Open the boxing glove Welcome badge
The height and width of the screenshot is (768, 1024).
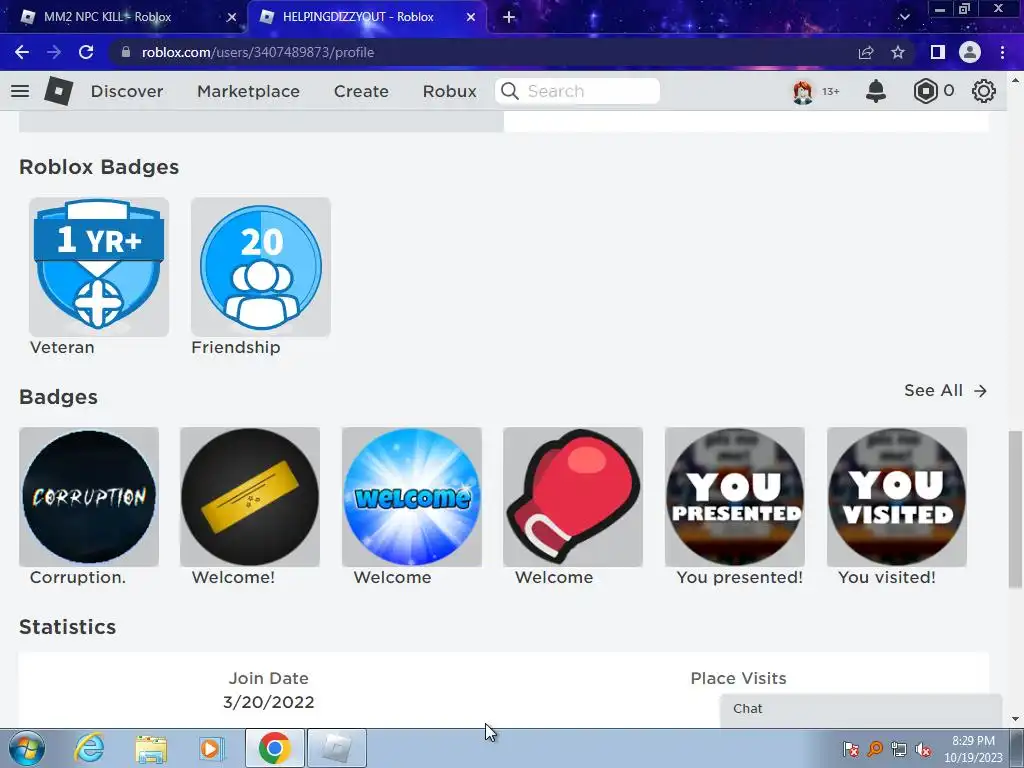pos(573,497)
